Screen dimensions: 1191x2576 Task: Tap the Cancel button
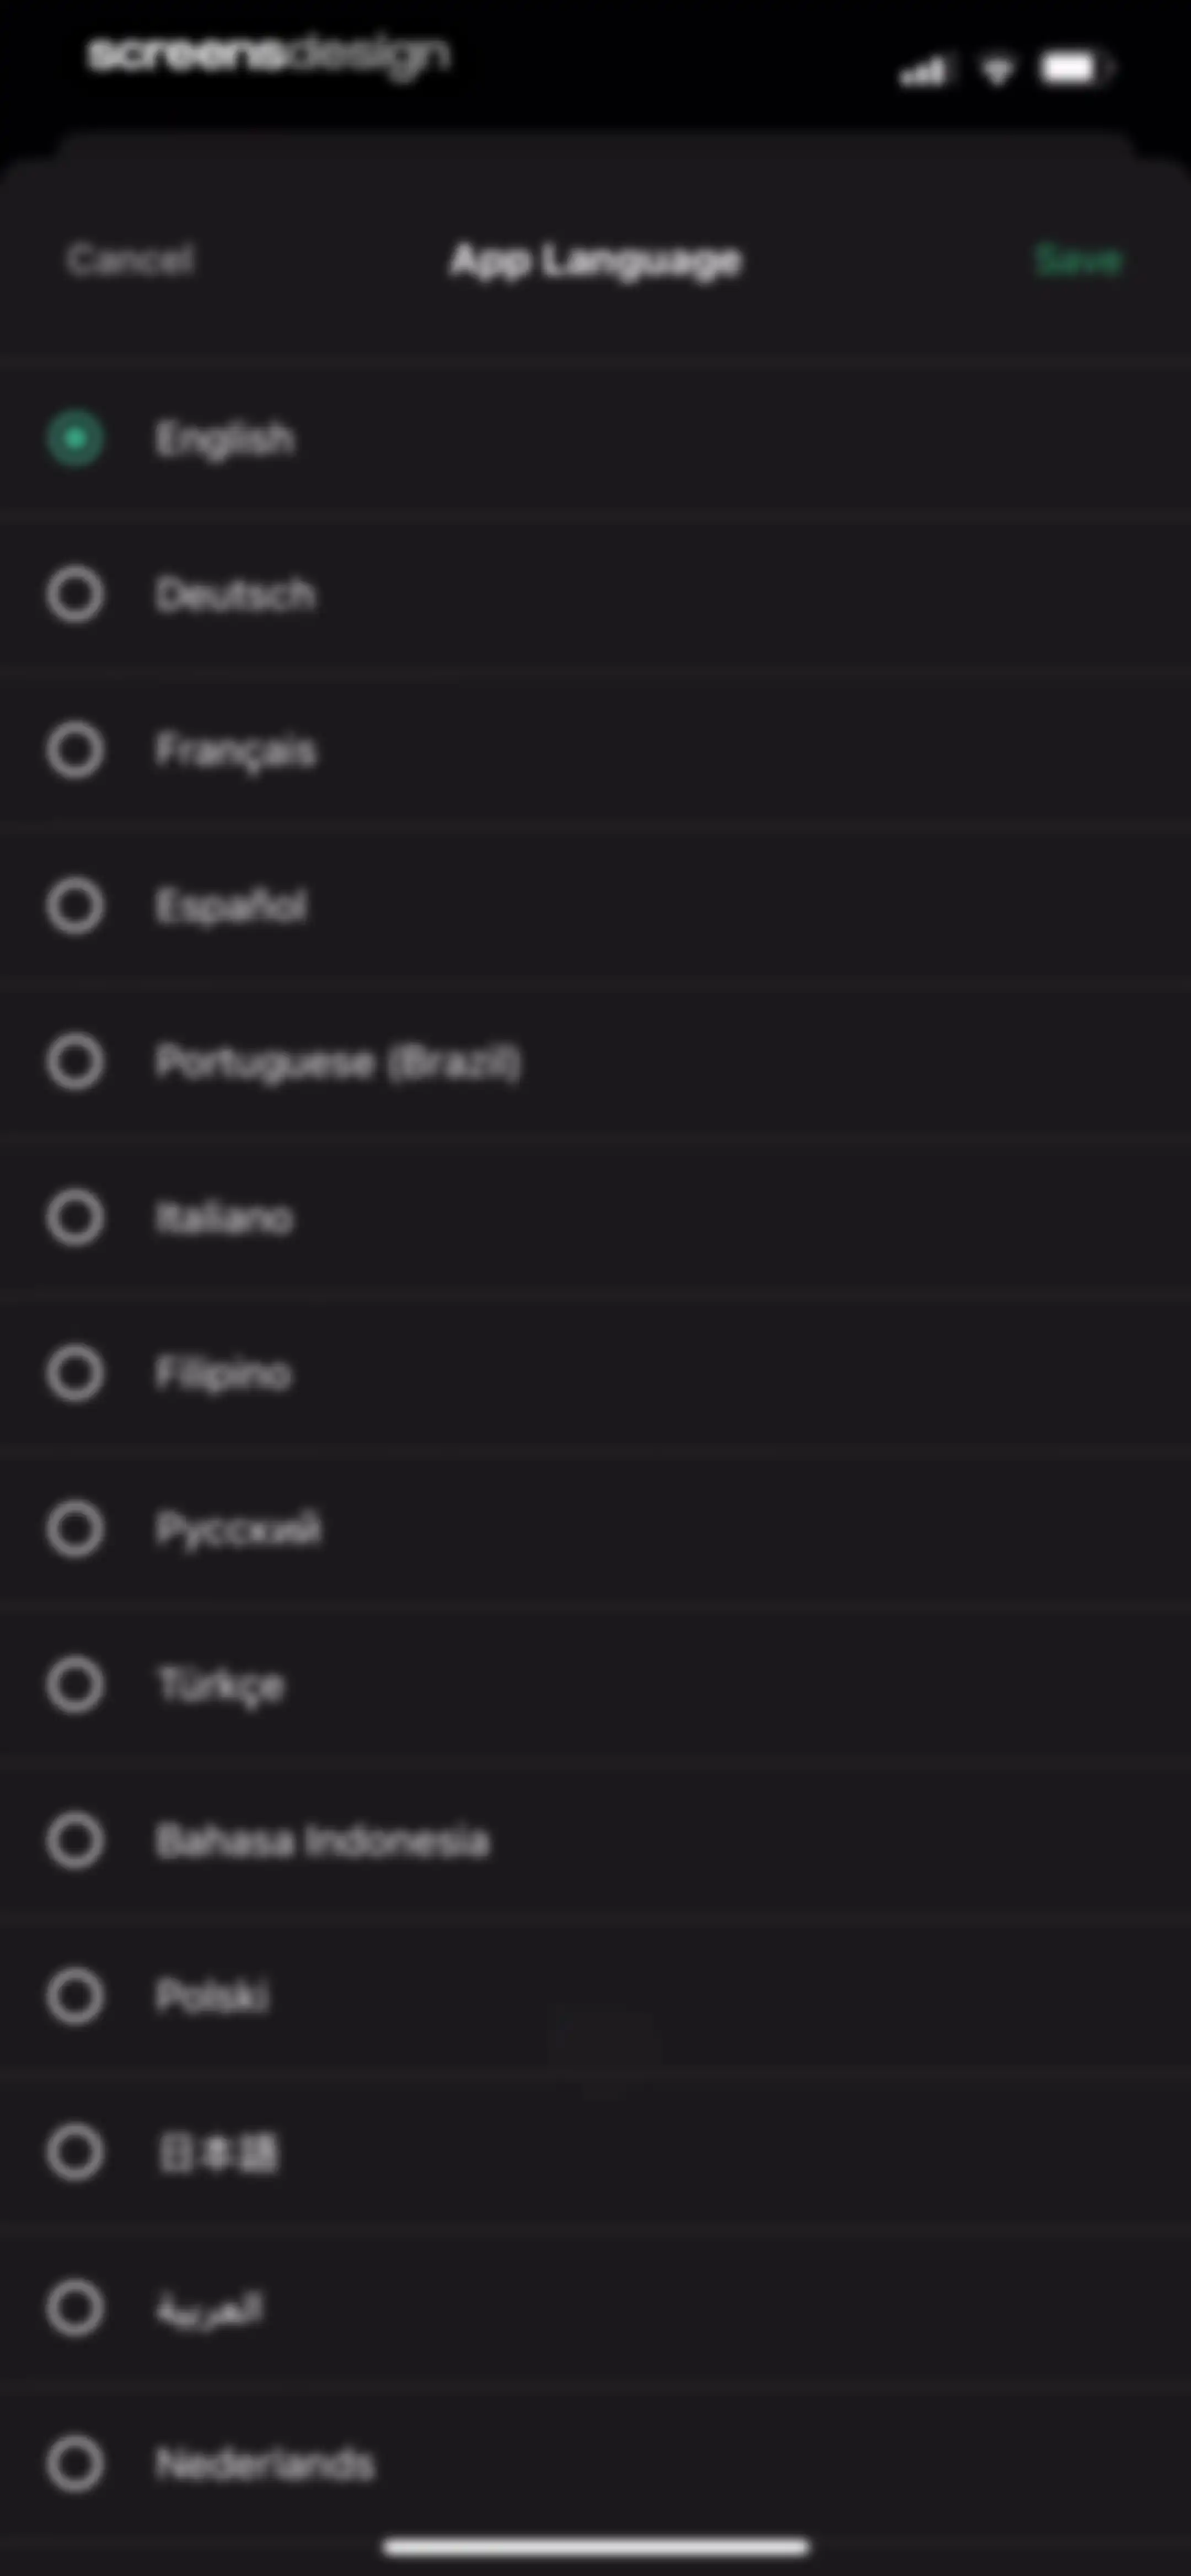click(x=130, y=260)
